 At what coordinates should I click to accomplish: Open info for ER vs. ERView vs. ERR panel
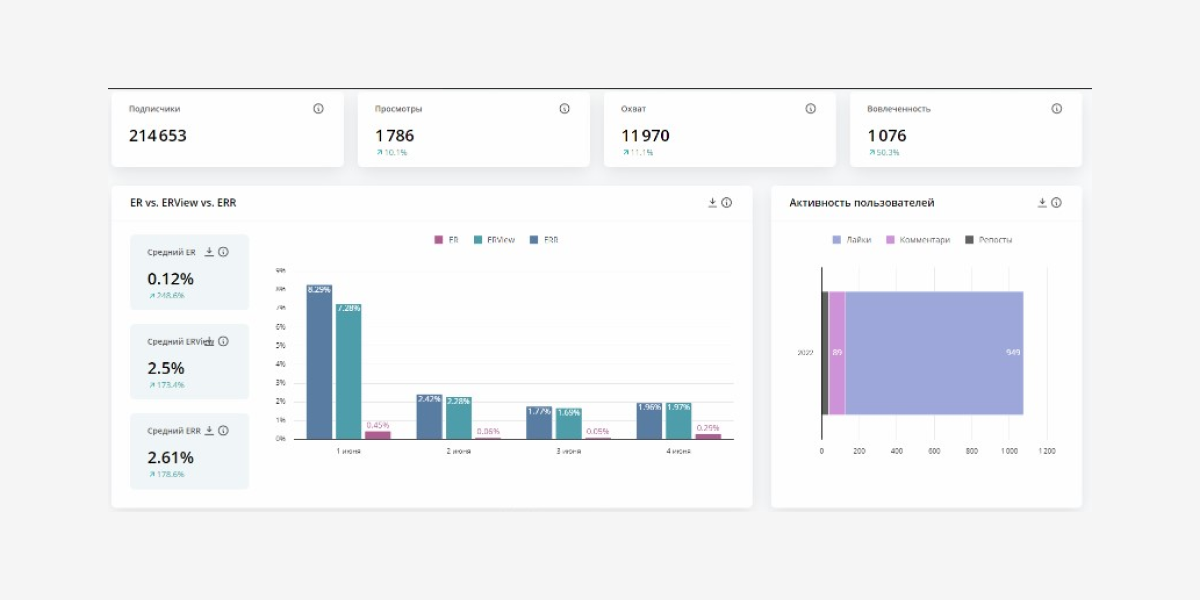point(727,203)
